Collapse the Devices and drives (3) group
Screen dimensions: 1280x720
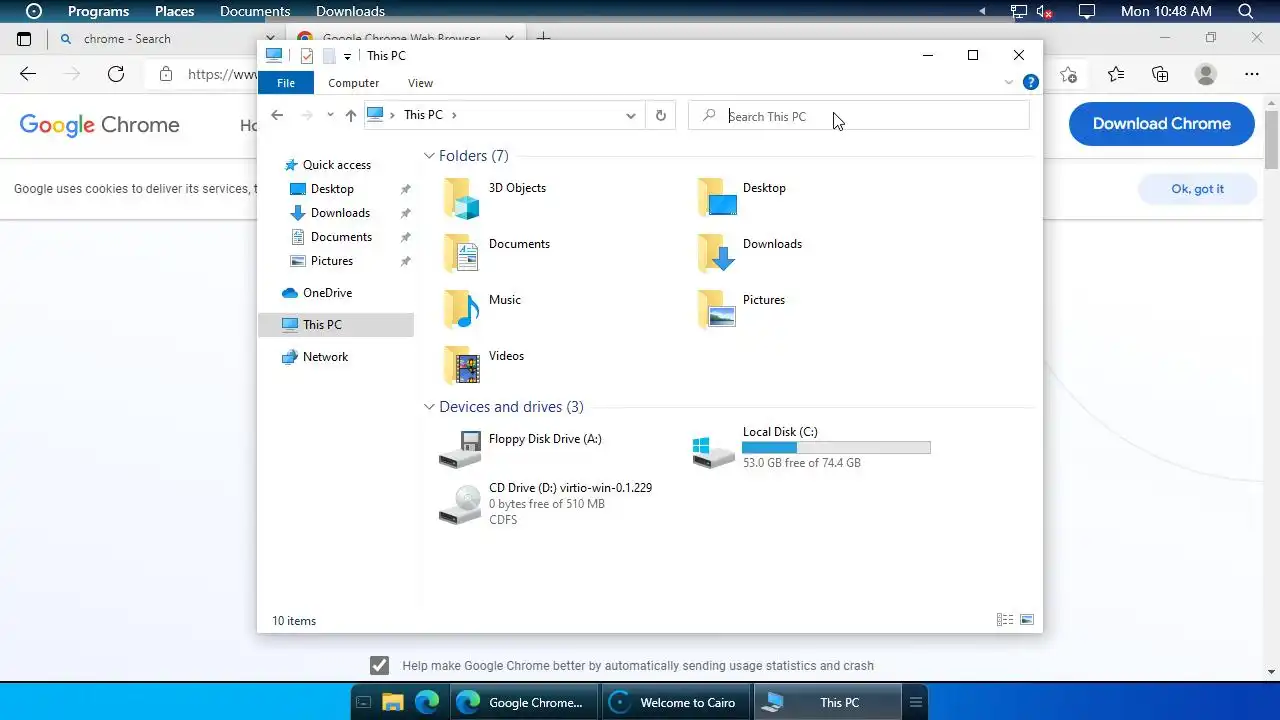[x=429, y=407]
